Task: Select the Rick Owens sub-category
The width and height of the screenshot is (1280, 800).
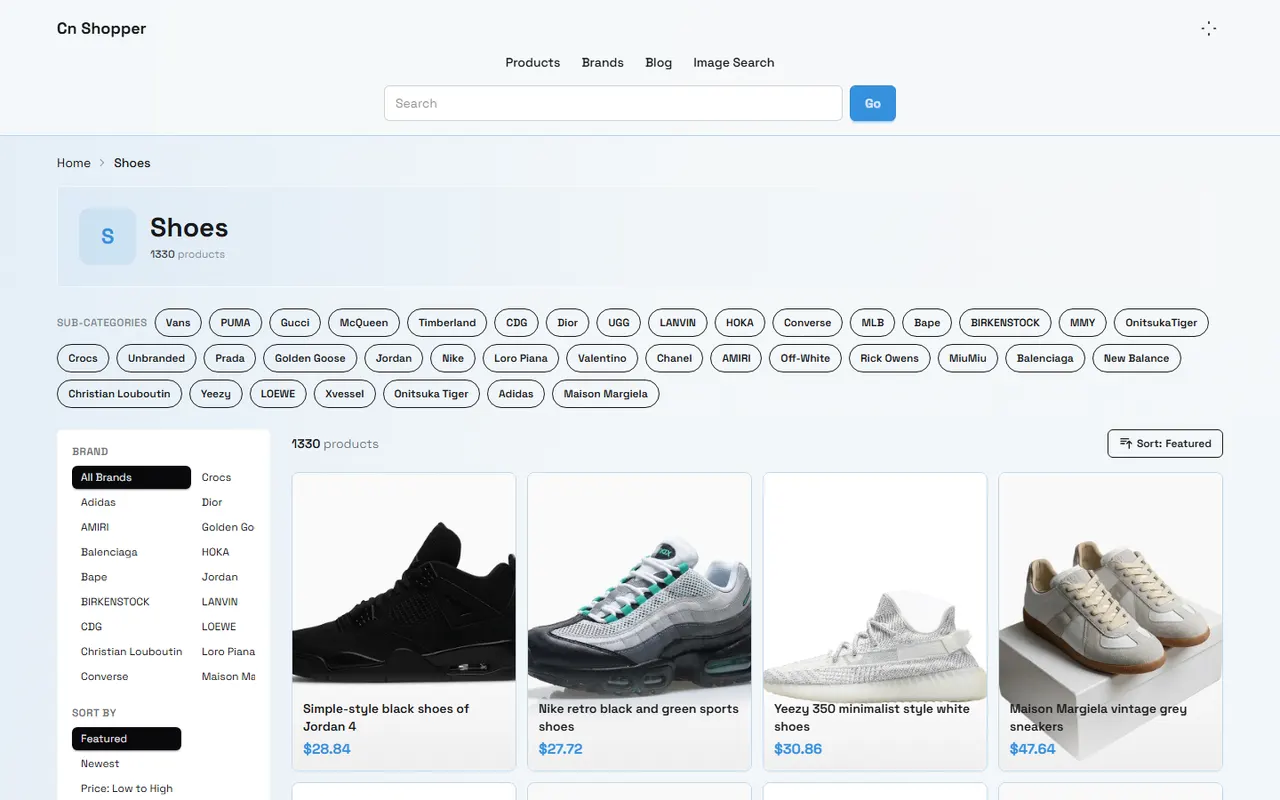Action: tap(890, 358)
